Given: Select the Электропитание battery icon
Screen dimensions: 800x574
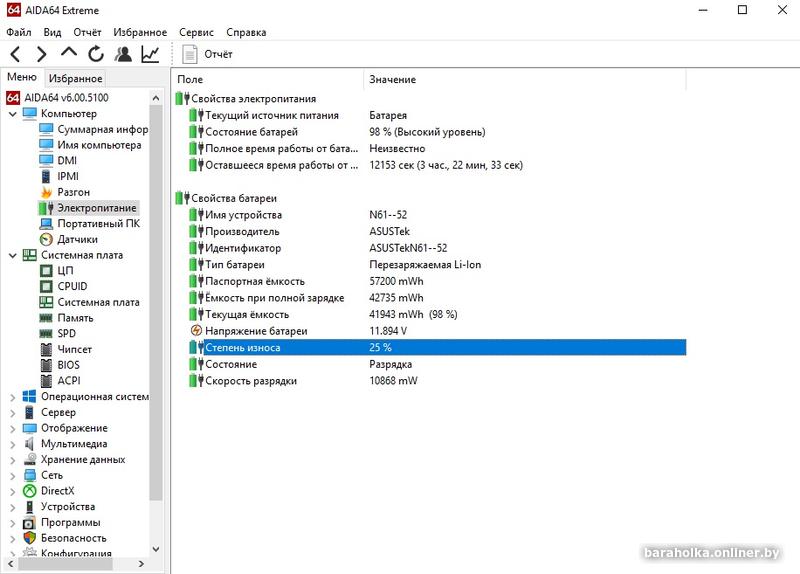Looking at the screenshot, I should tap(46, 208).
